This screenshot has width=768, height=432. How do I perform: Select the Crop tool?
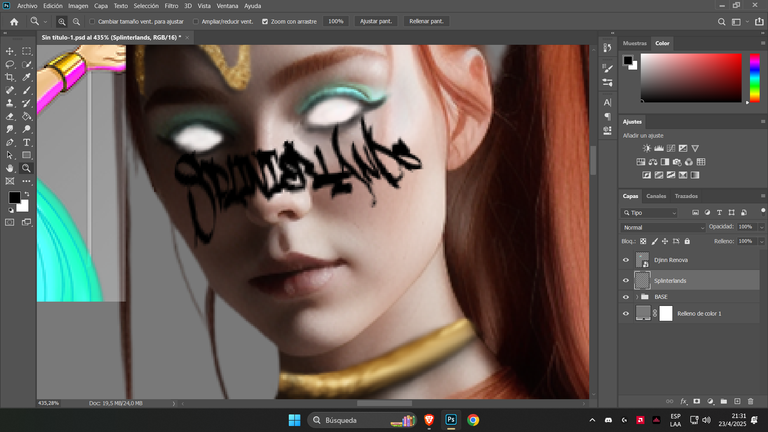pyautogui.click(x=9, y=77)
